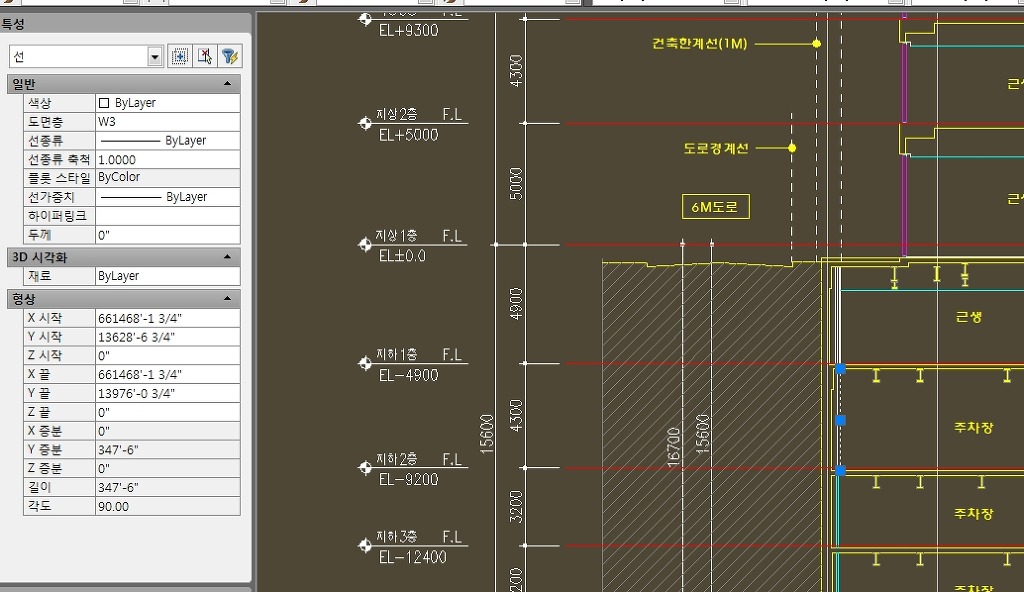Click the 색상 ByLayer color swatch

click(104, 103)
